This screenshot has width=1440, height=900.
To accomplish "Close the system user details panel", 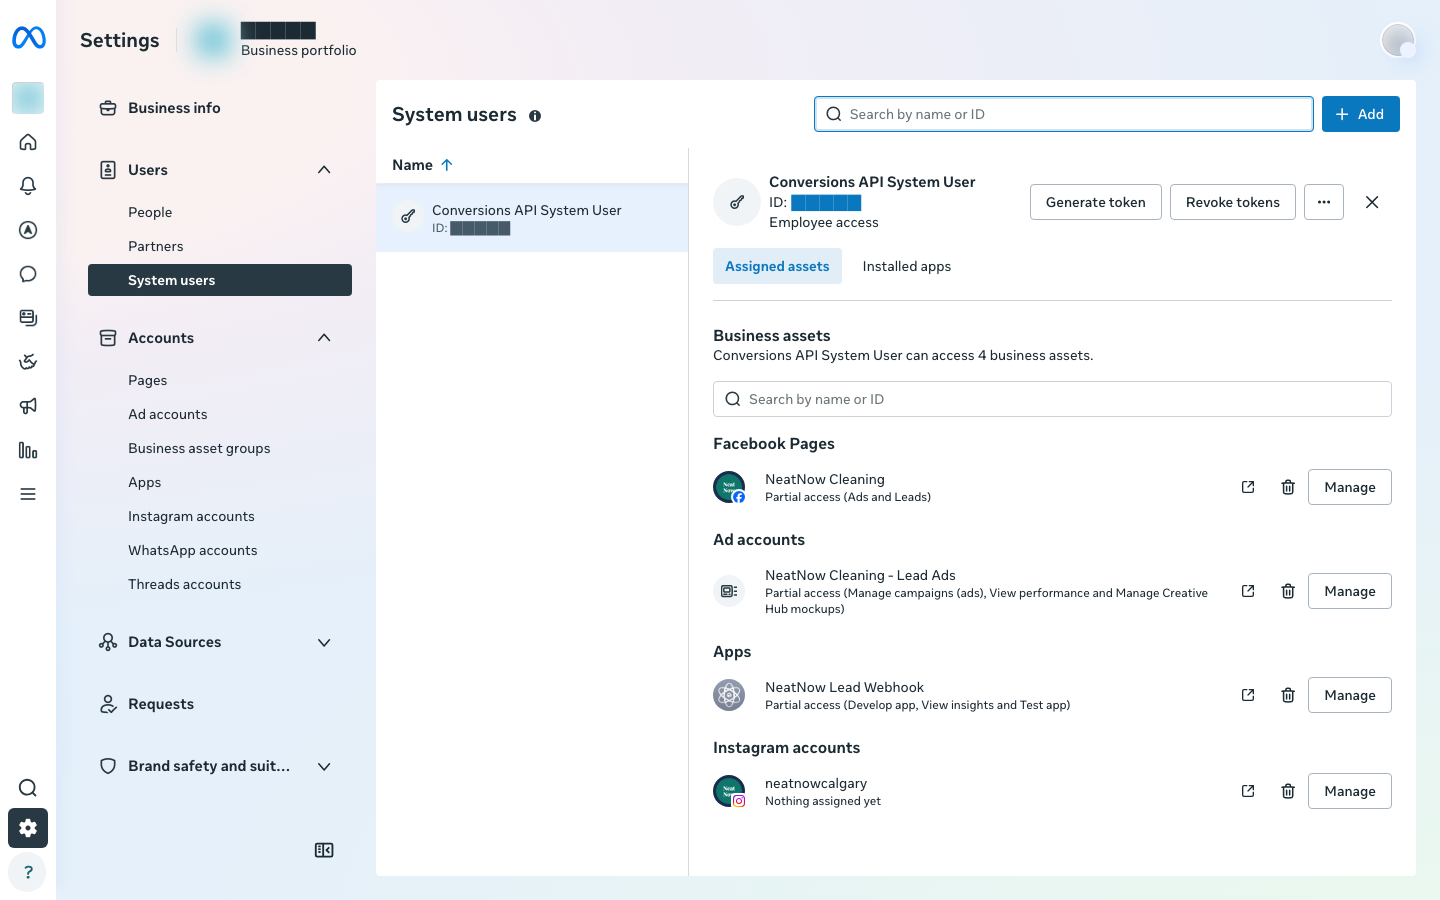I will point(1372,202).
